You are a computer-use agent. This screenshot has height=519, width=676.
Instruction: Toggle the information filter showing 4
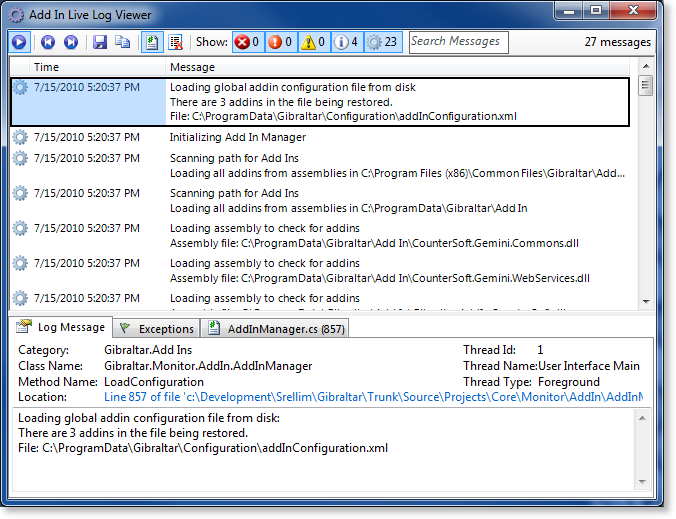[x=346, y=42]
